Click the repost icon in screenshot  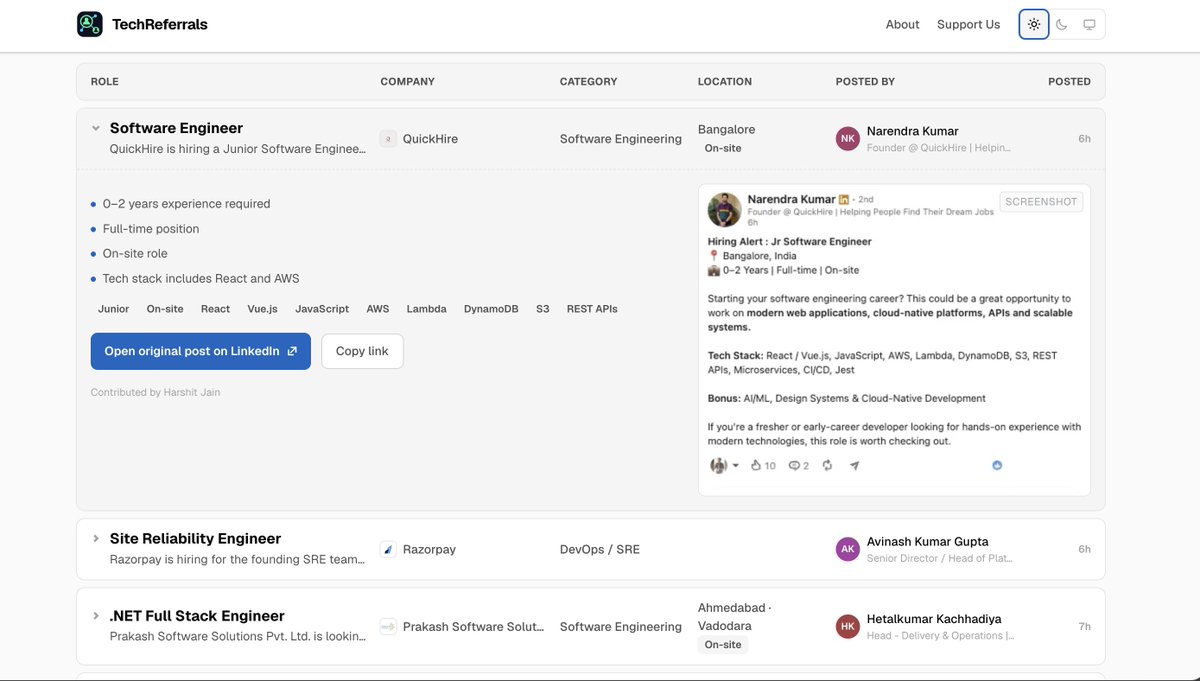pos(827,465)
